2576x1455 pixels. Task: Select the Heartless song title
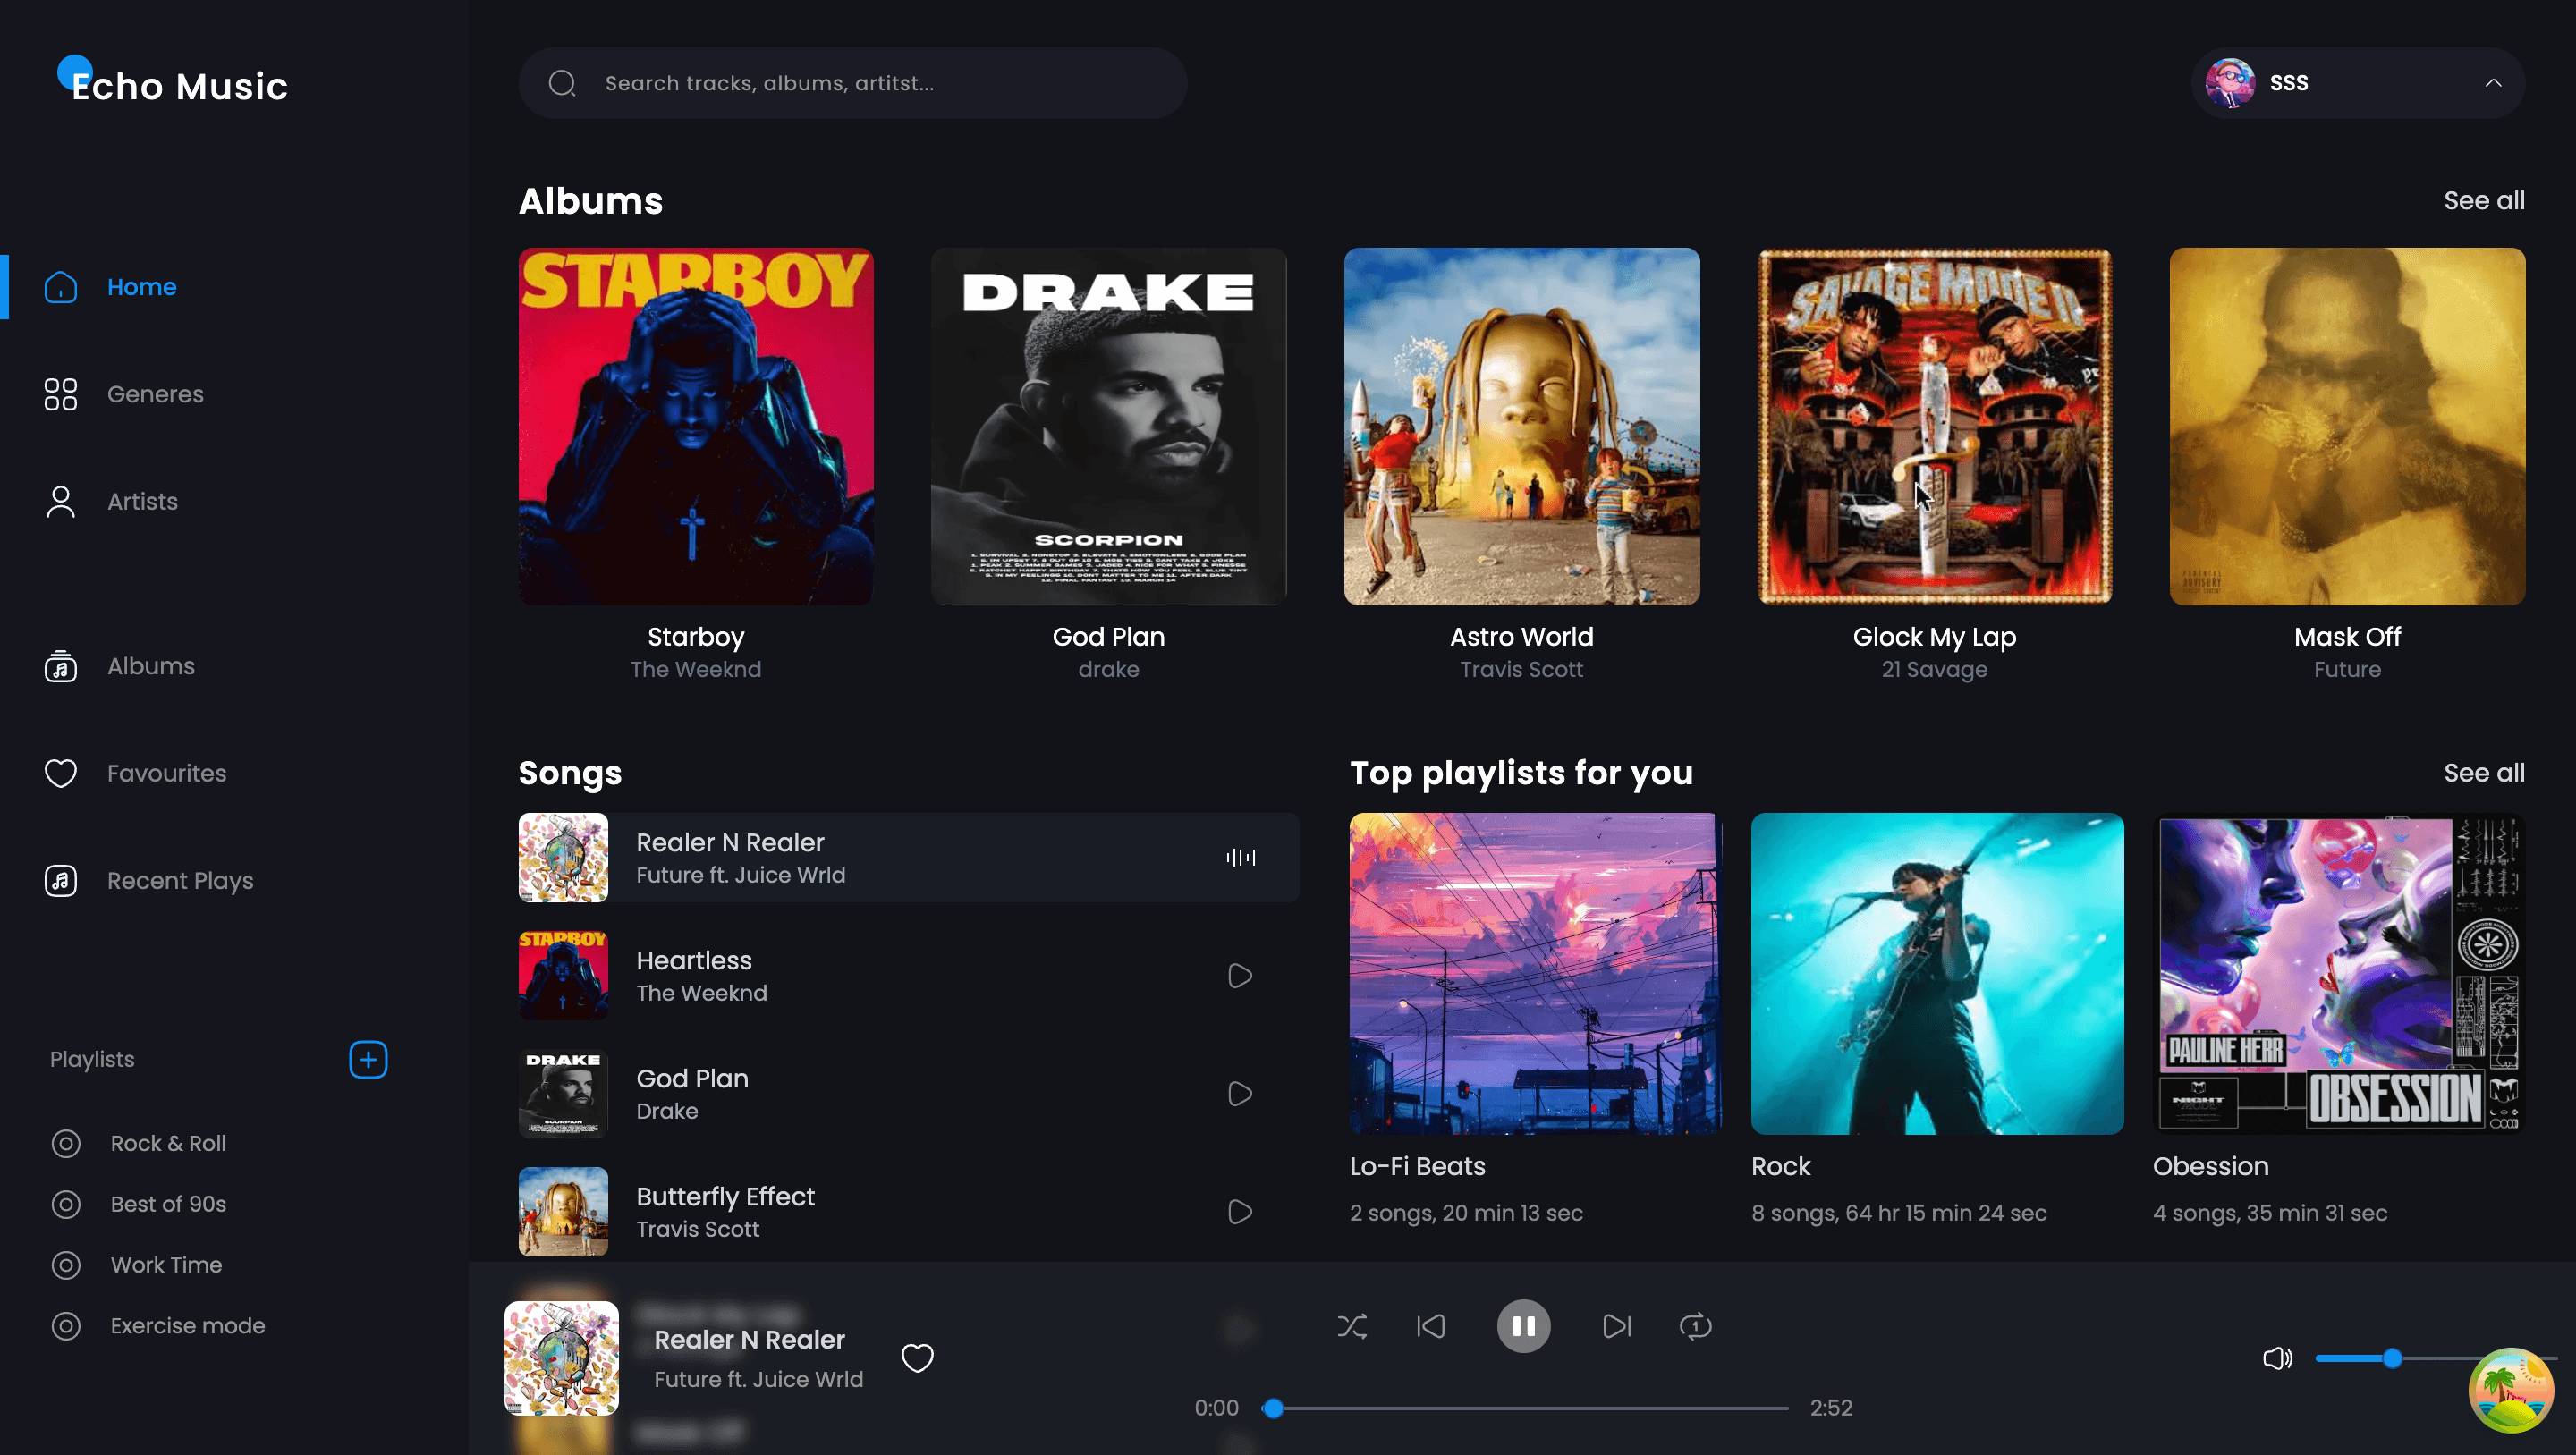coord(694,960)
